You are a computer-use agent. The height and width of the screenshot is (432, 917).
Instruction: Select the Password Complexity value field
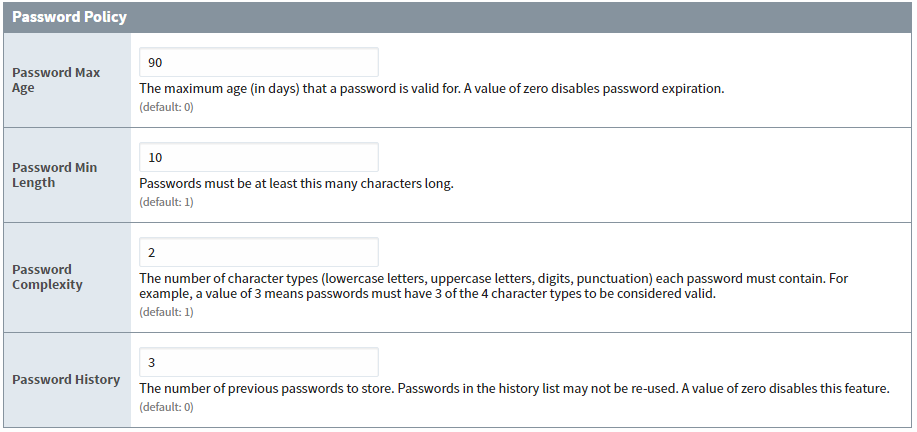258,252
